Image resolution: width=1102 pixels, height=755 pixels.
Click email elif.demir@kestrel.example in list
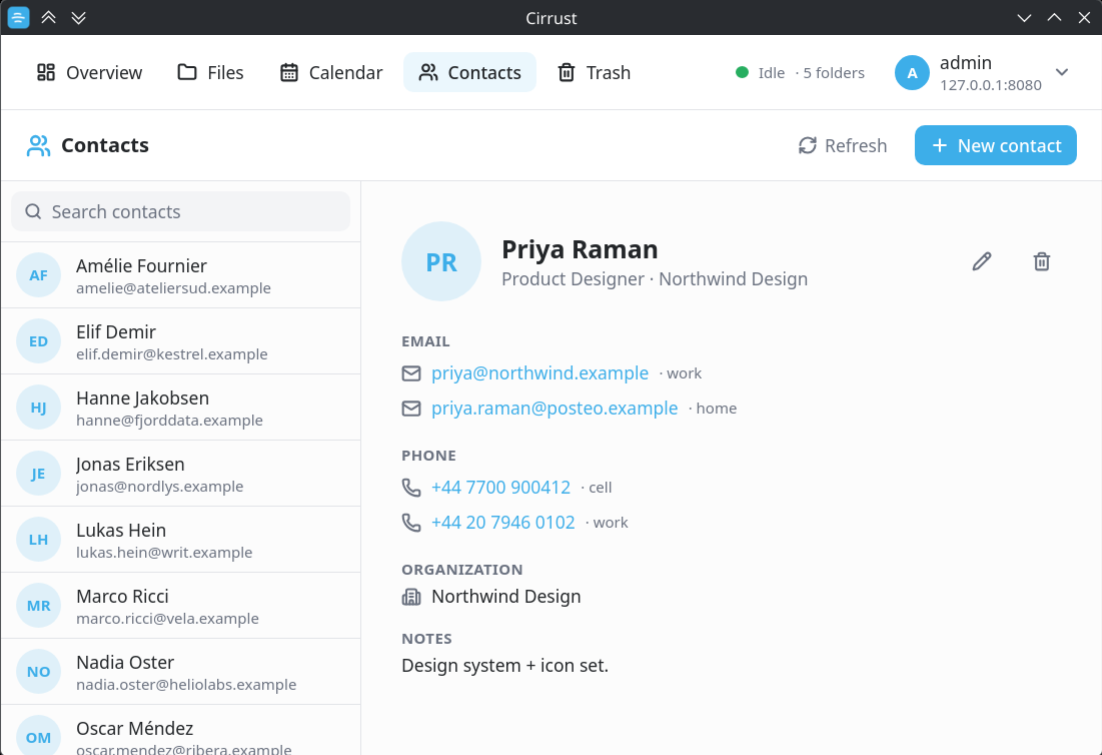[x=171, y=354]
